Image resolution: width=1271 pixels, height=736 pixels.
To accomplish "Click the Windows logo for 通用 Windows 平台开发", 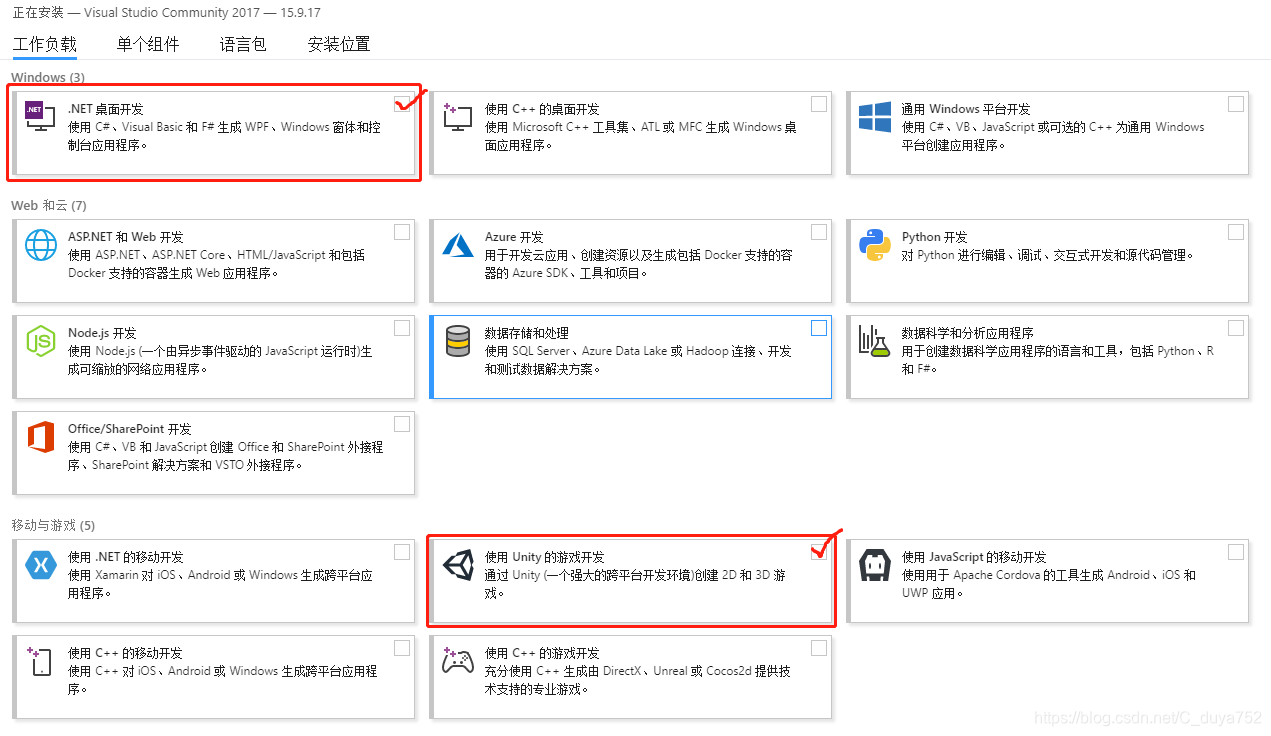I will tap(874, 117).
